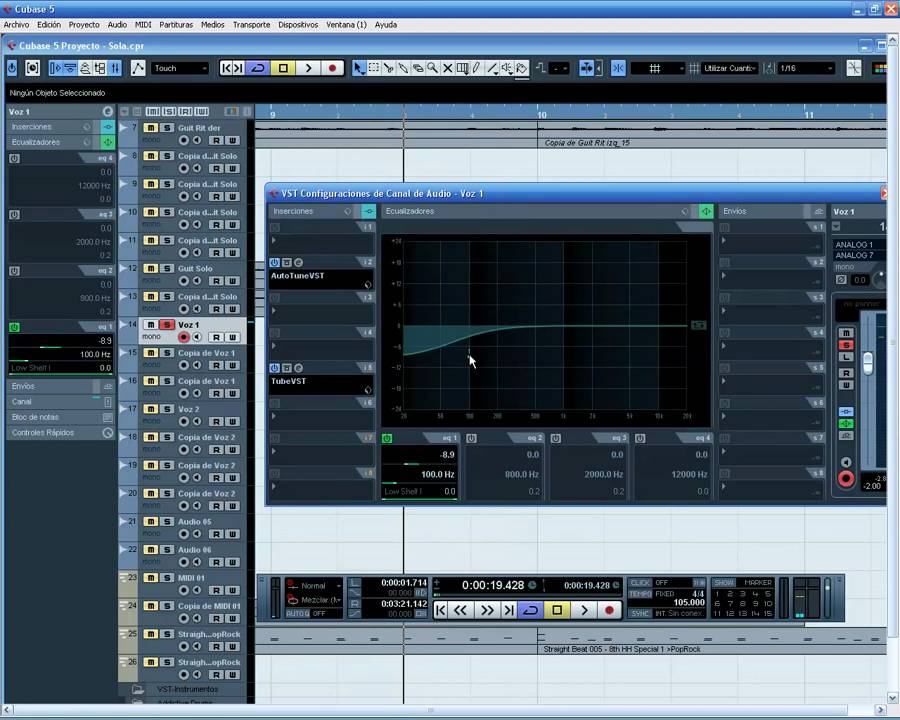Select the Erase tool

tap(418, 68)
